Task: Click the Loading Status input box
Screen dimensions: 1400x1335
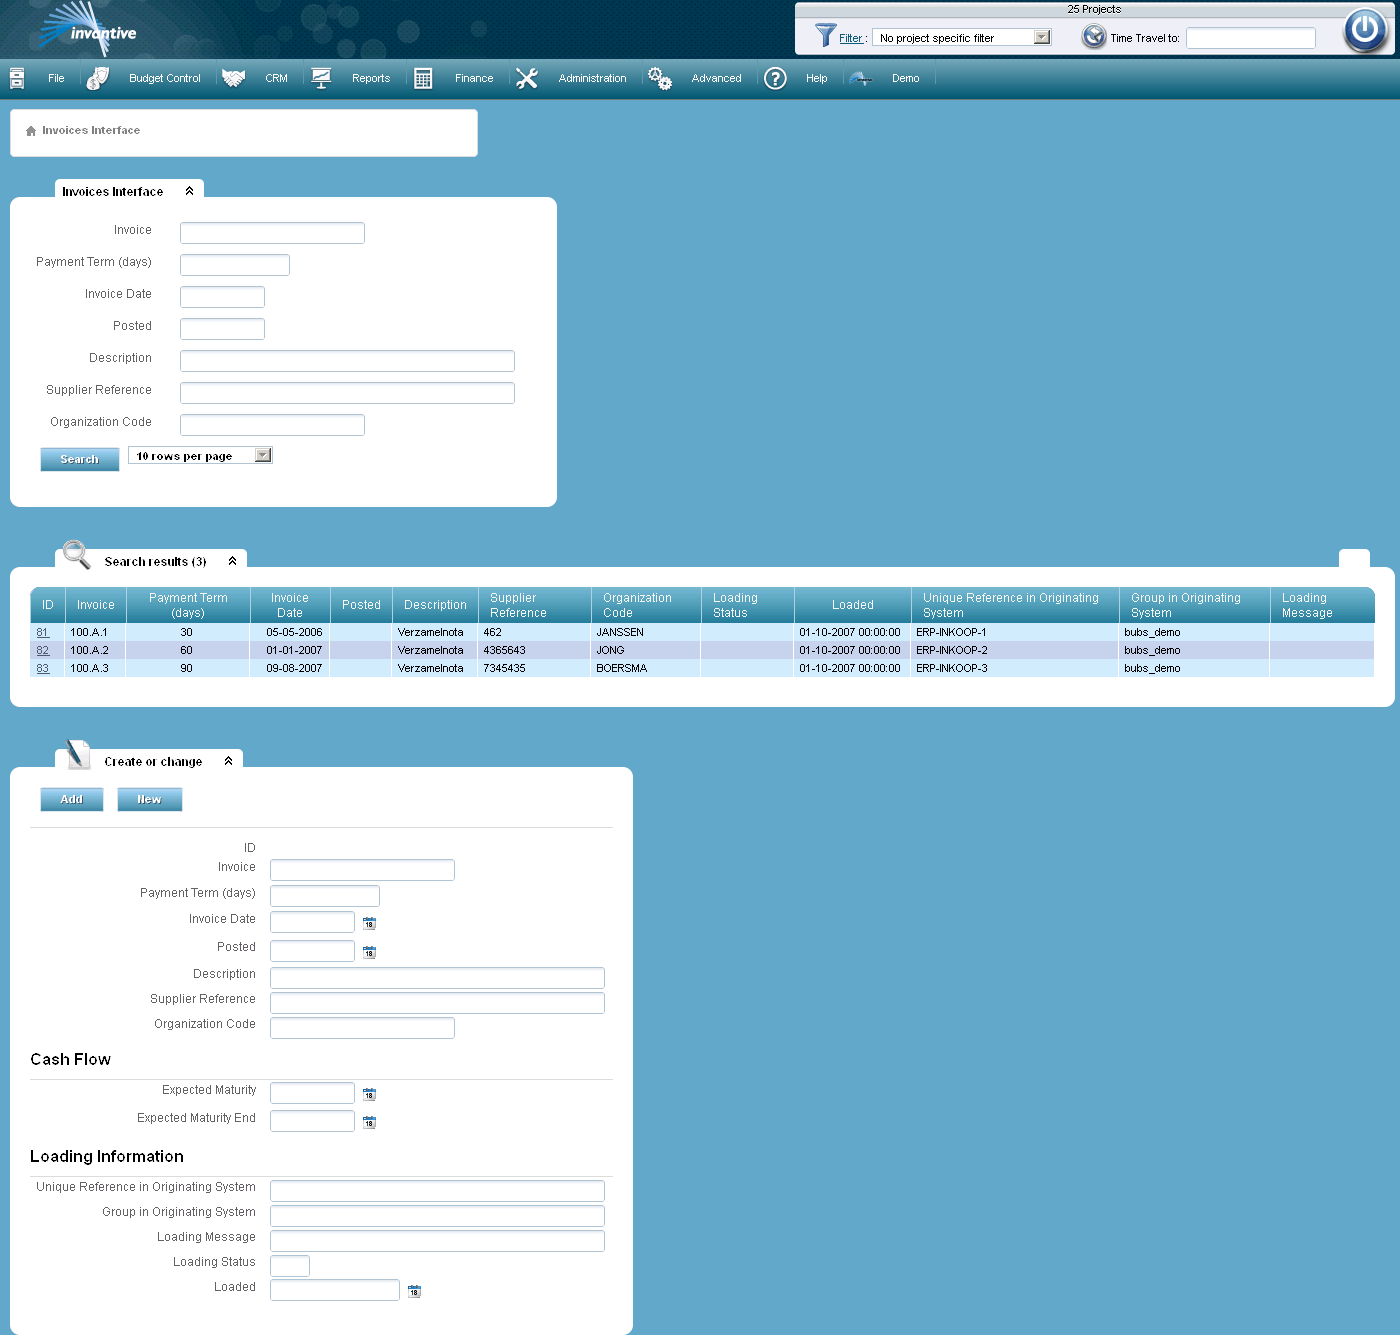Action: coord(290,1266)
